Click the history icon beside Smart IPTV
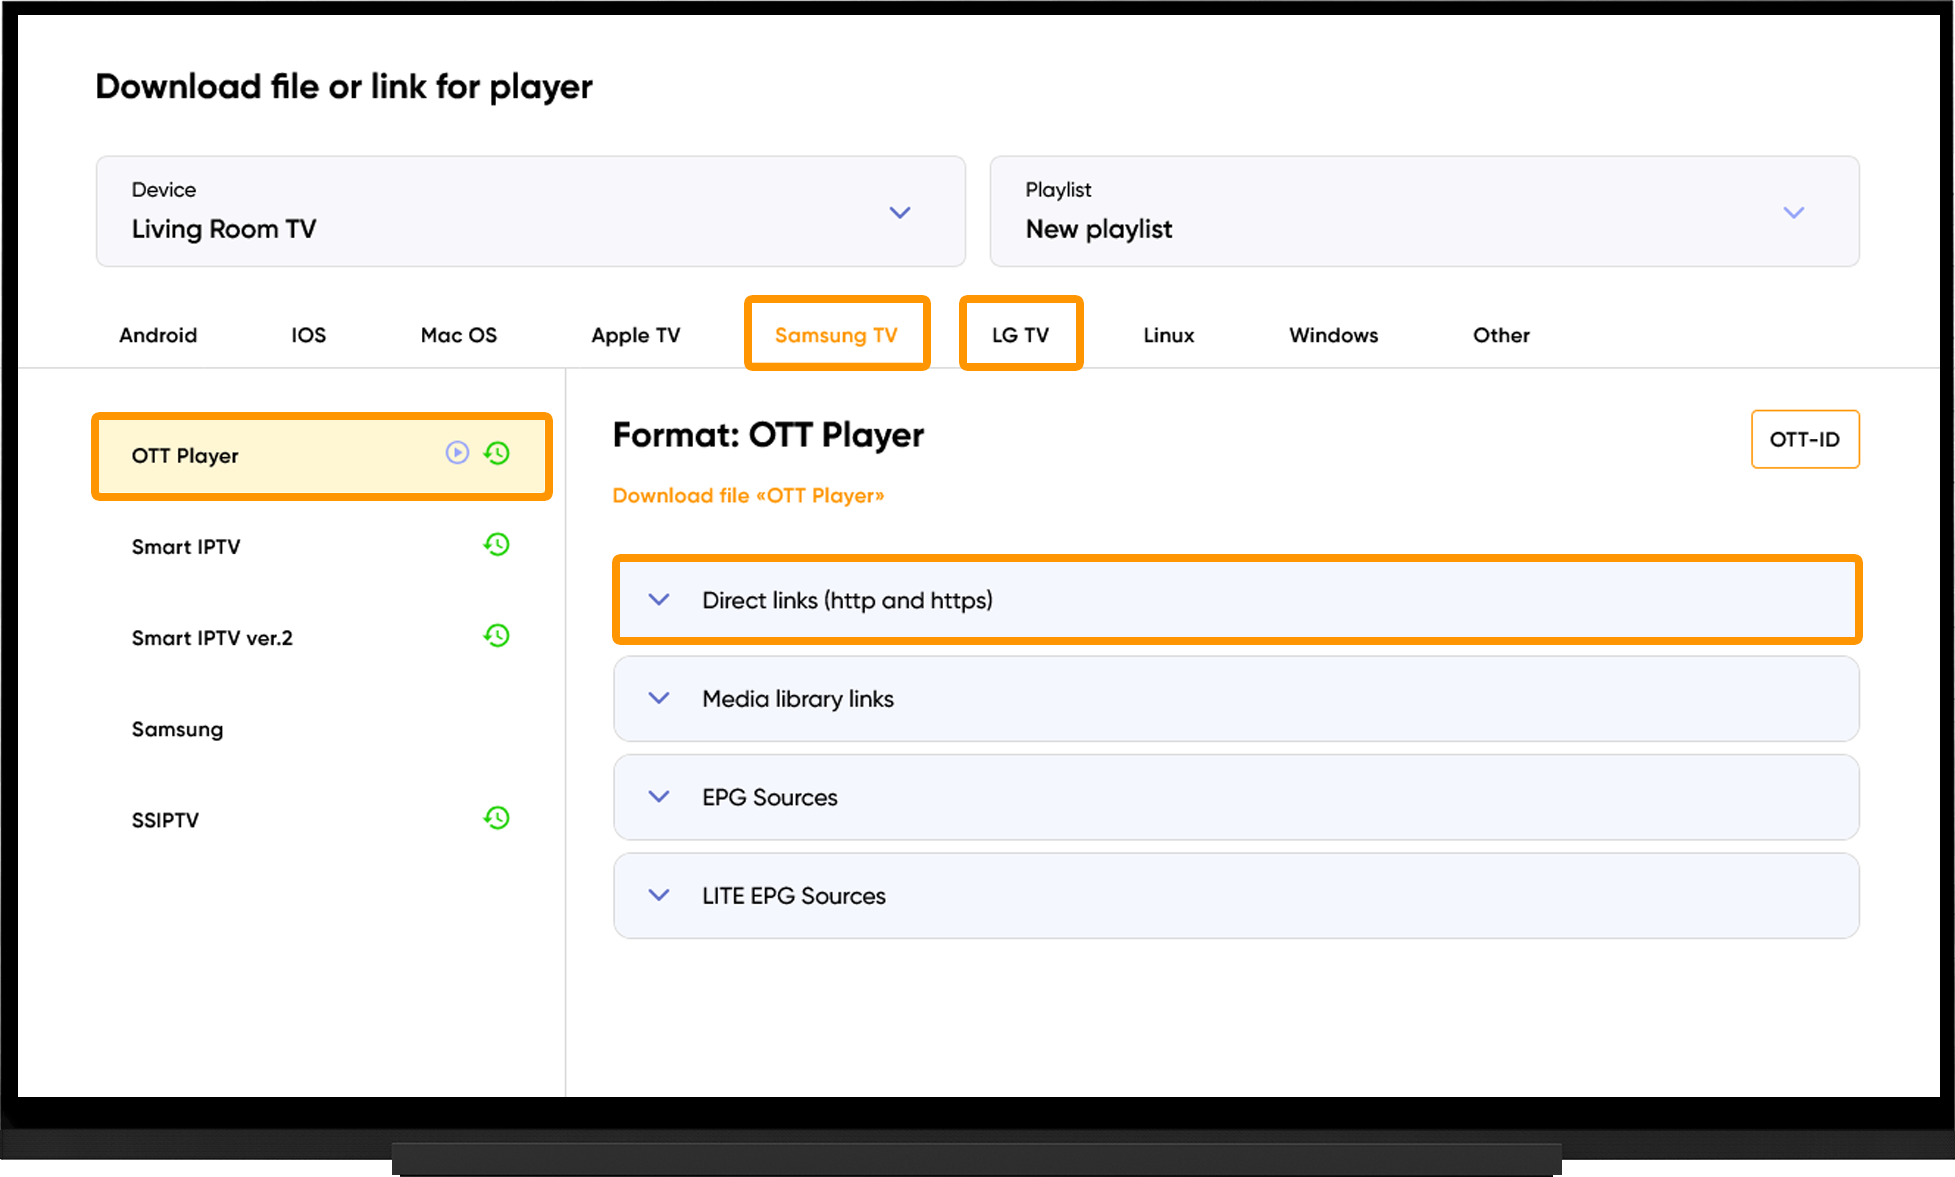The width and height of the screenshot is (1955, 1177). pyautogui.click(x=497, y=544)
